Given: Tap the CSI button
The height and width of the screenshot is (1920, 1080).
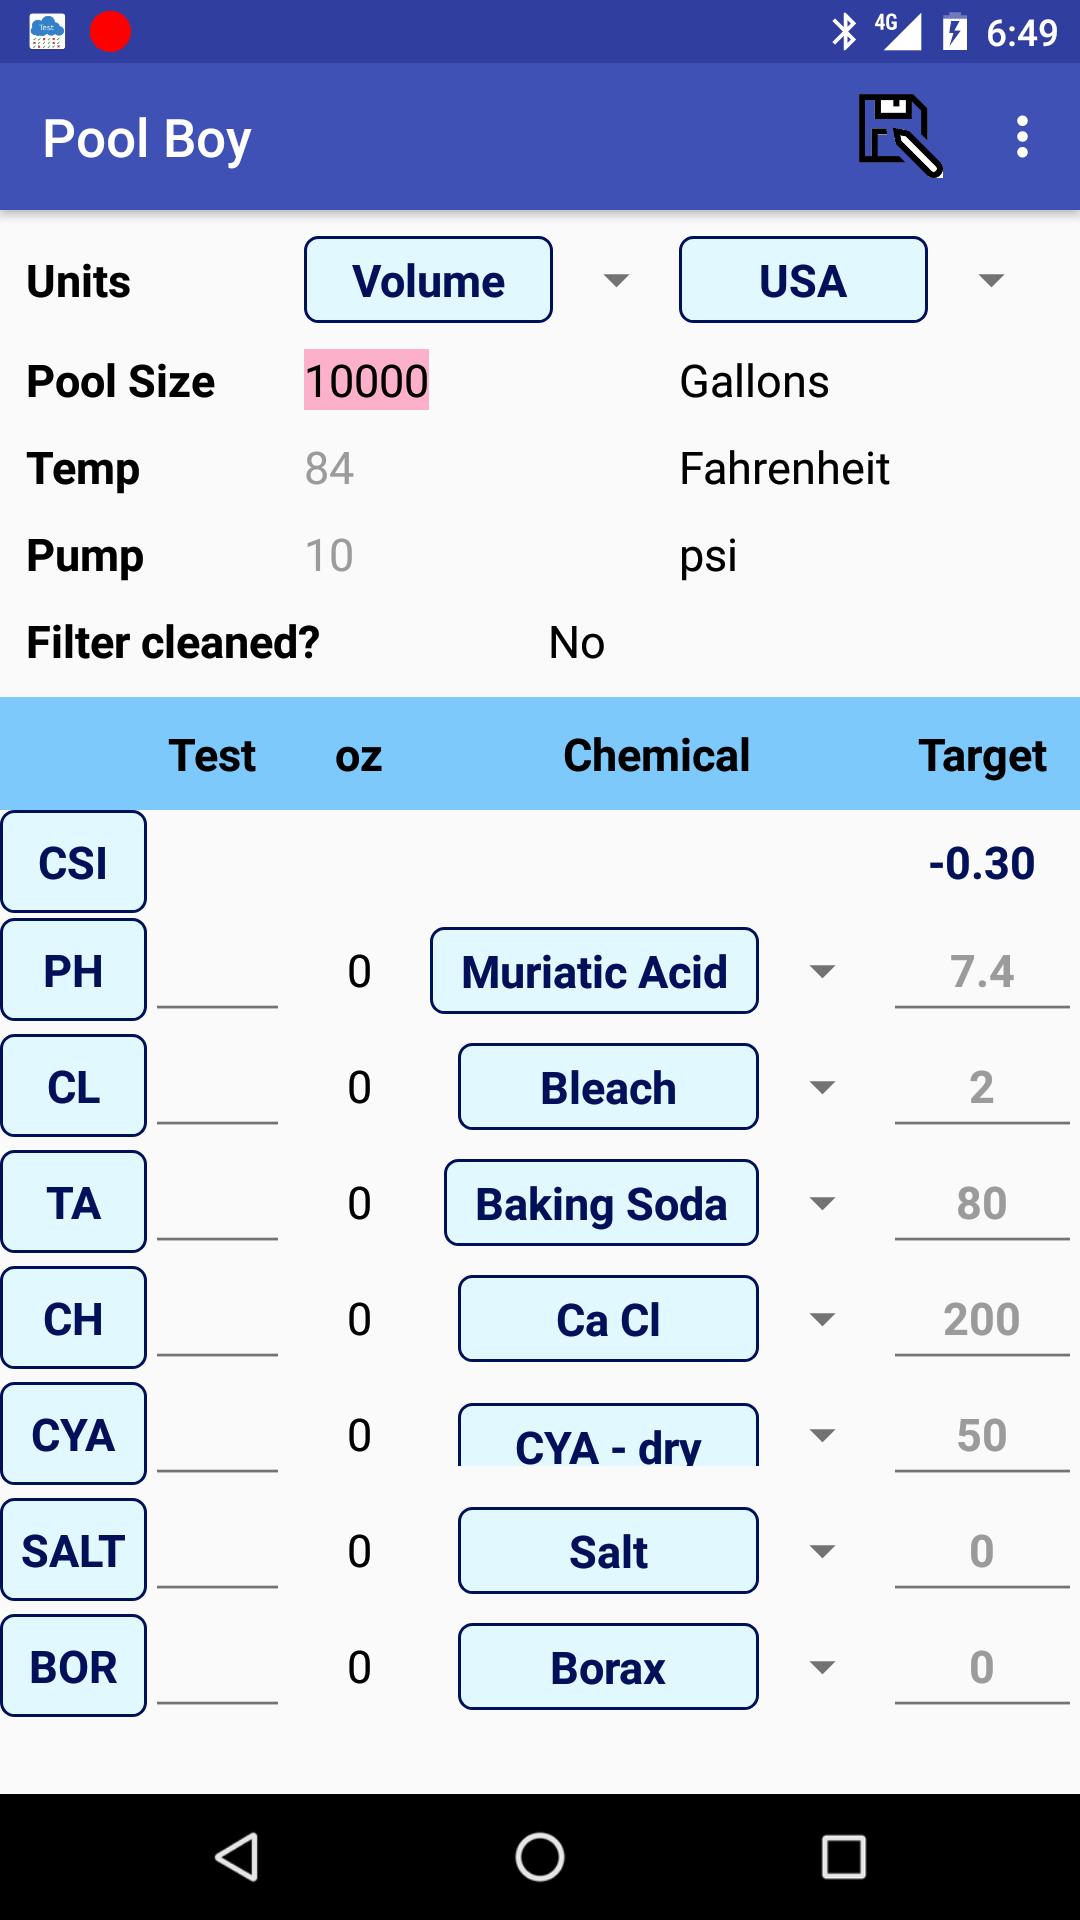Looking at the screenshot, I should click(x=74, y=862).
